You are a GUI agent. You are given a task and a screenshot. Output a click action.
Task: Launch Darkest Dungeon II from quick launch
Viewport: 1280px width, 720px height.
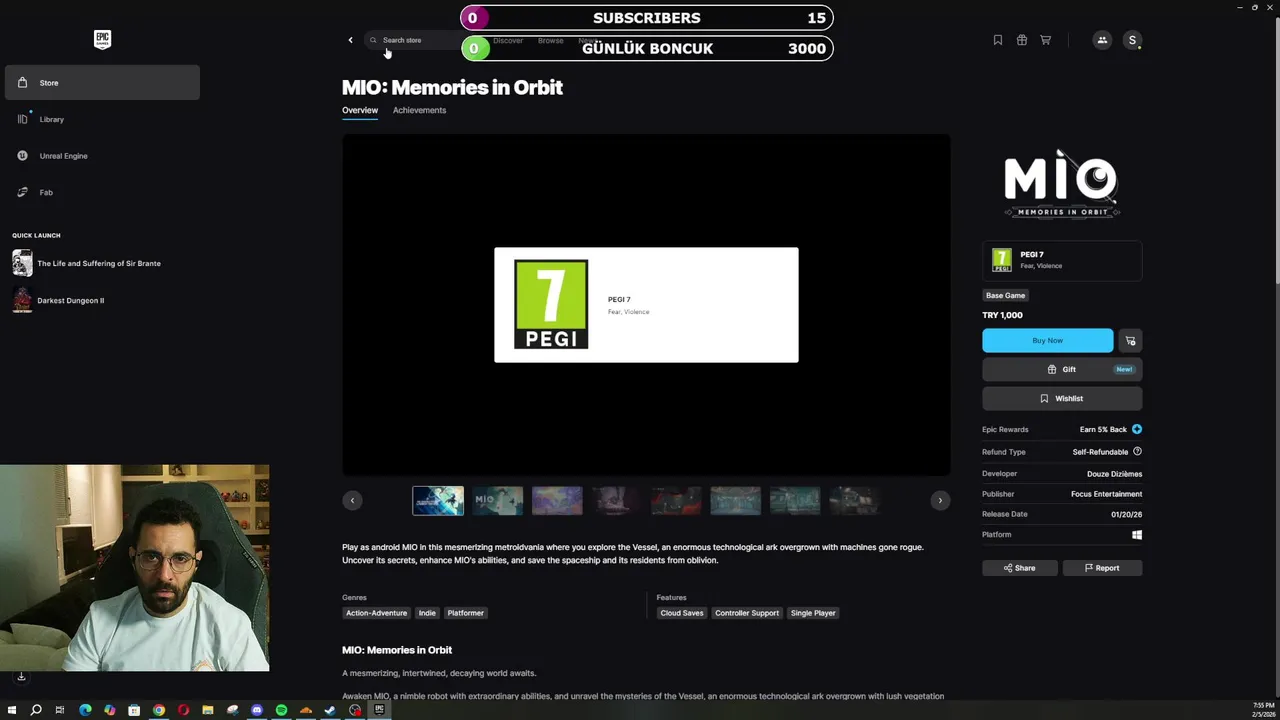coord(59,300)
